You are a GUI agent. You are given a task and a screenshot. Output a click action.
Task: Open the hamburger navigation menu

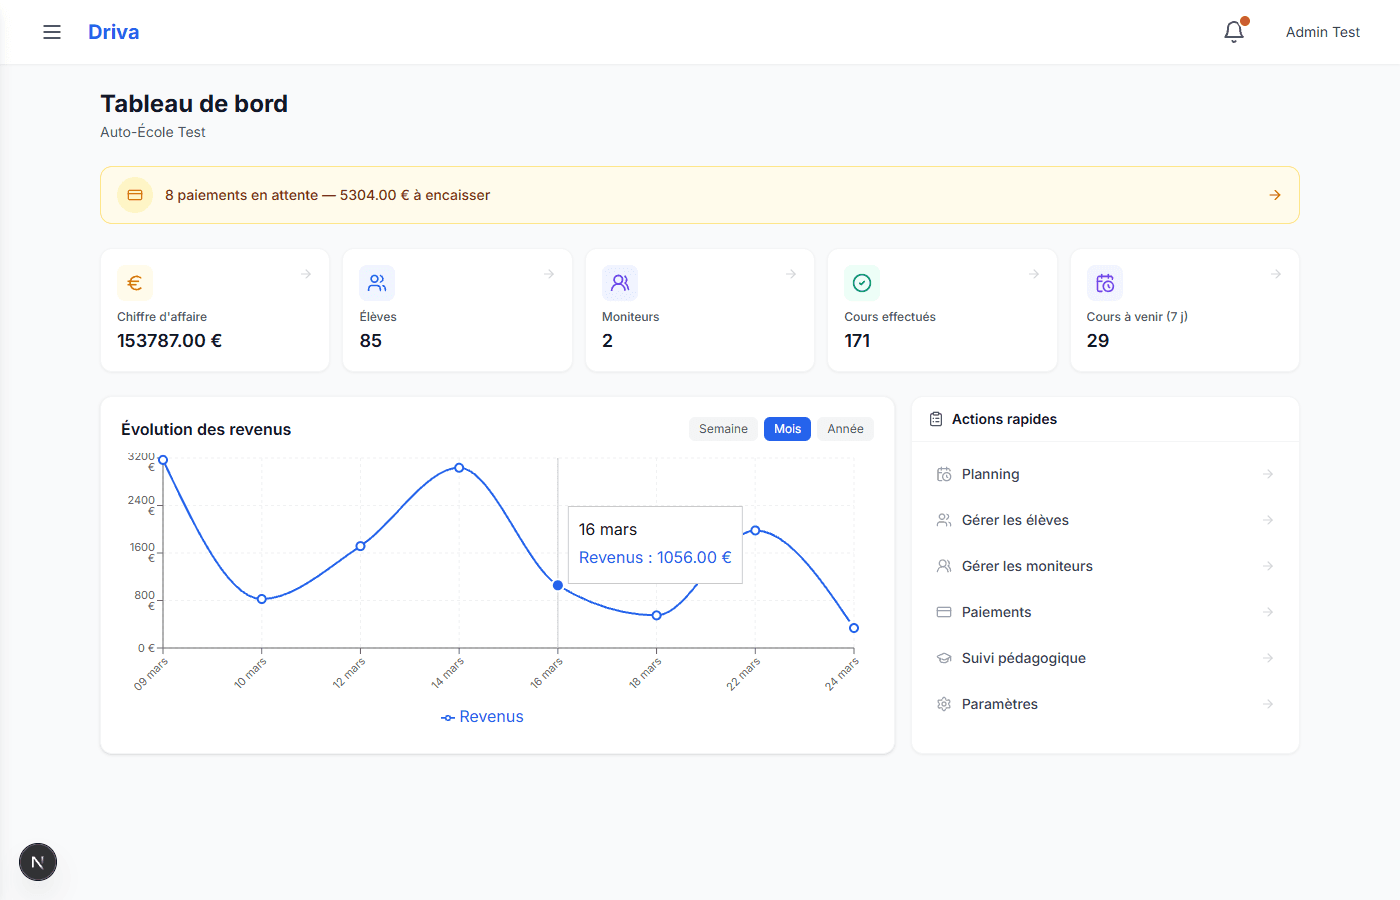pyautogui.click(x=52, y=32)
